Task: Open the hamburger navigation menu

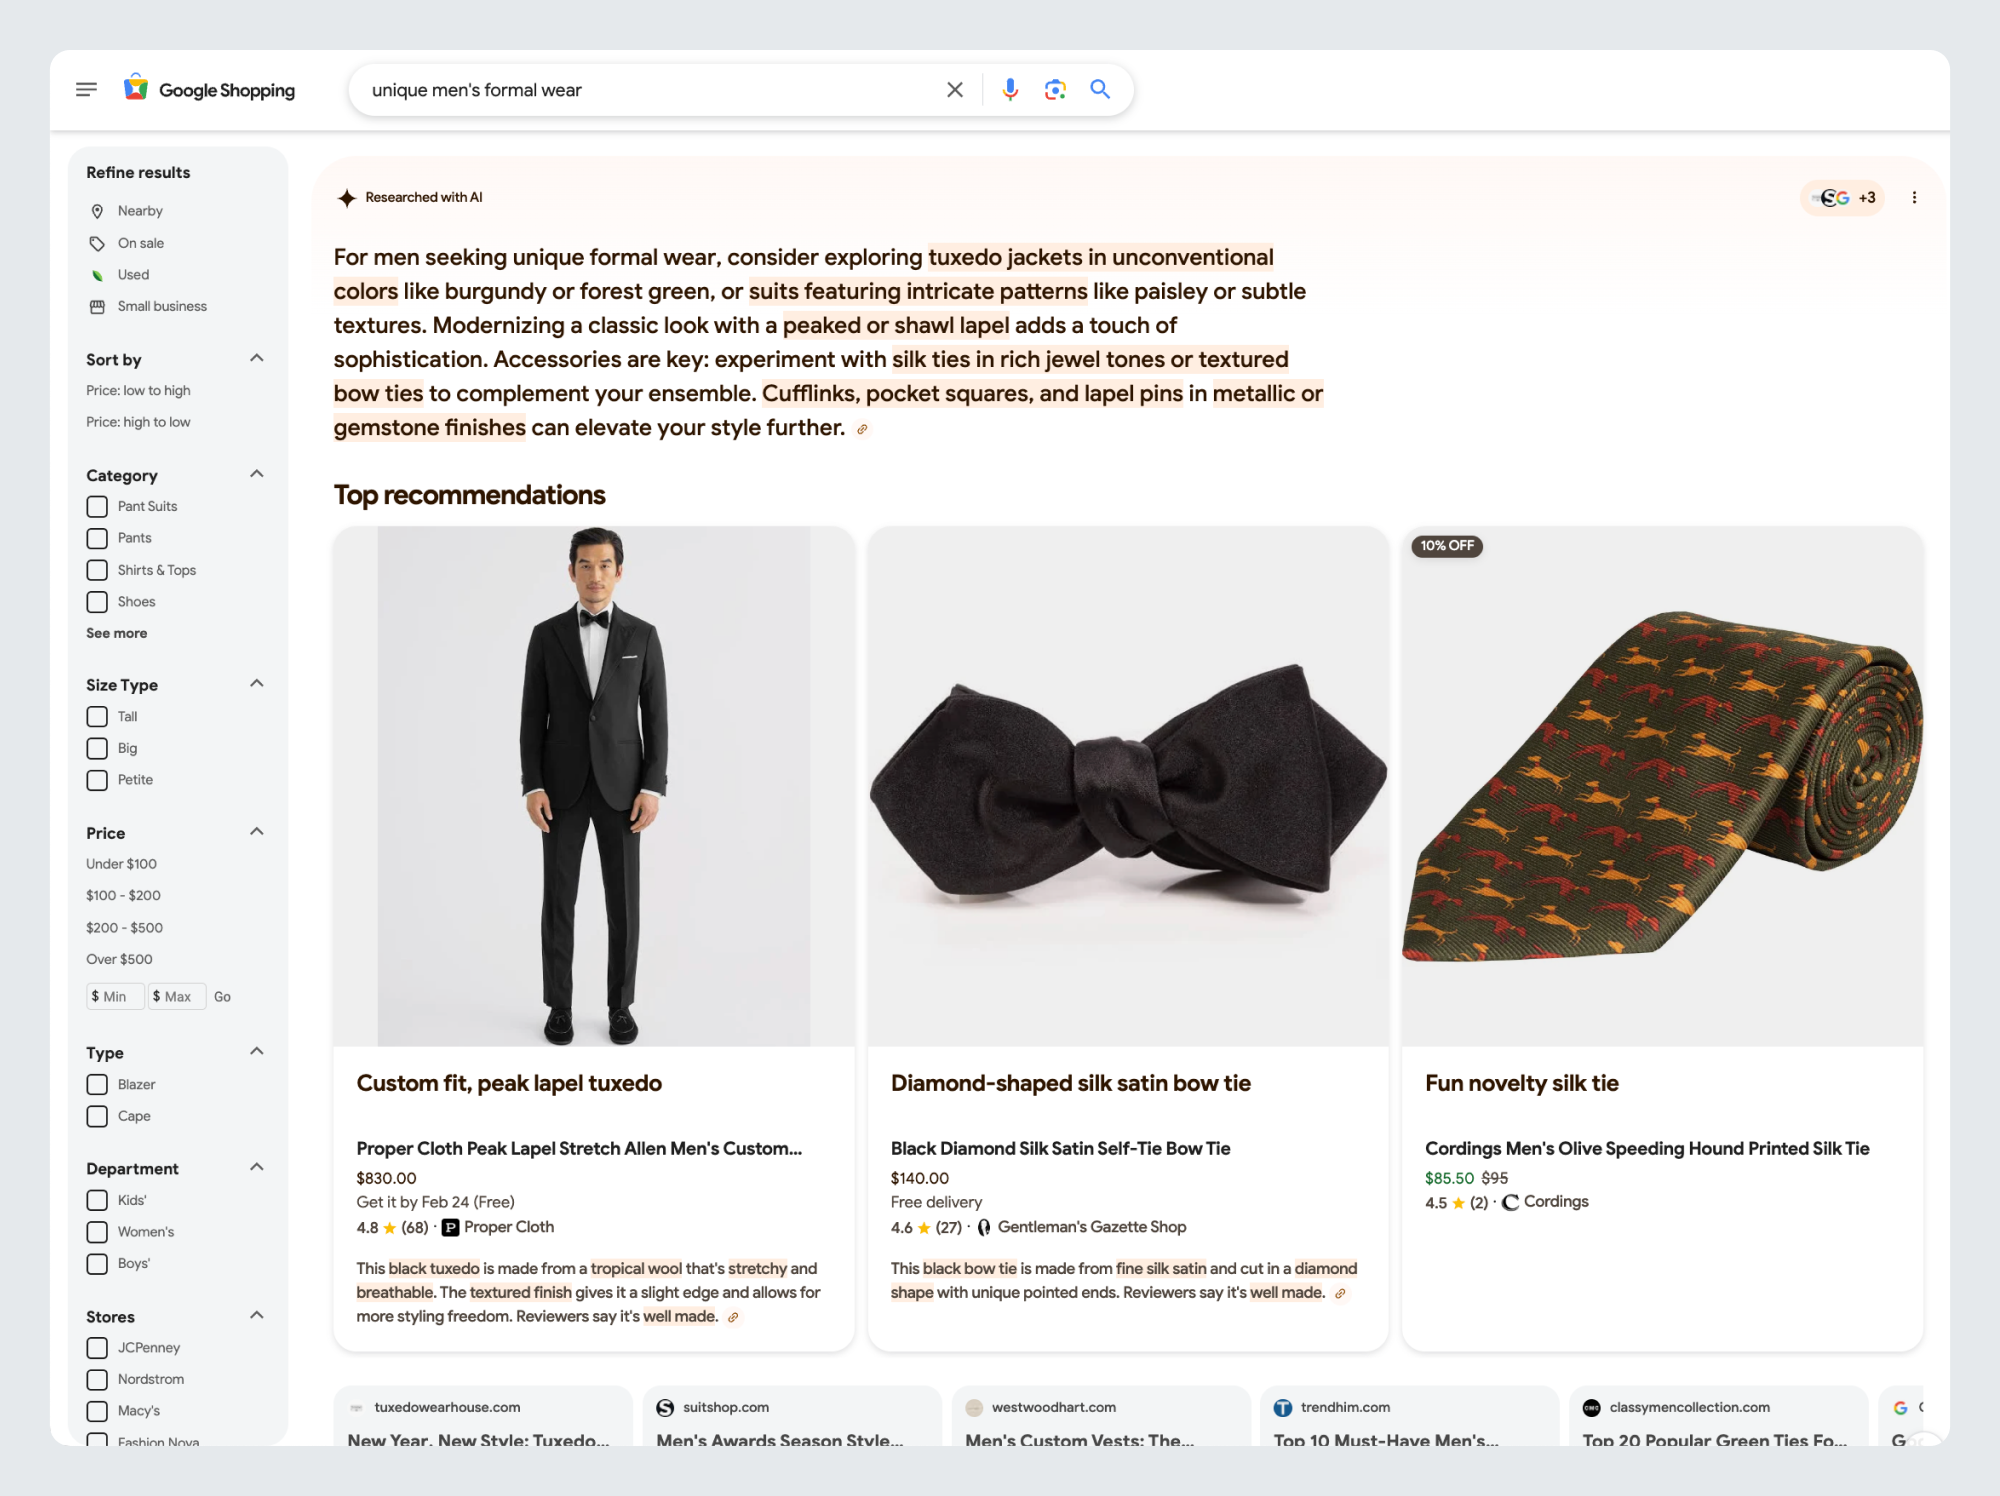Action: point(86,90)
